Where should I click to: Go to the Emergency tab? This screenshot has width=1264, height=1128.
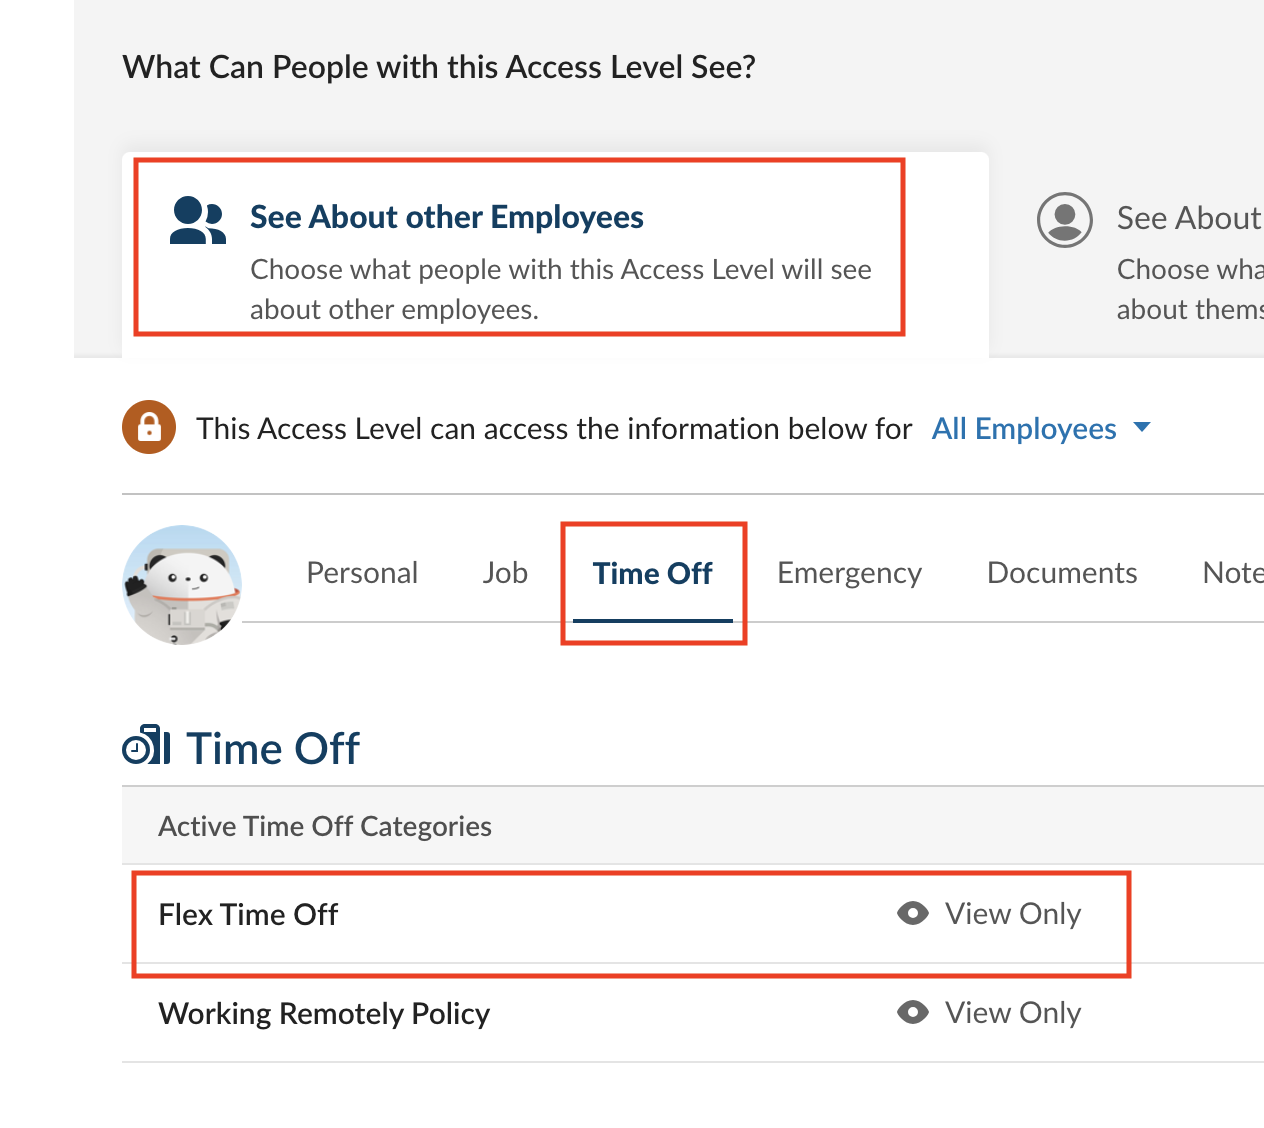point(849,573)
